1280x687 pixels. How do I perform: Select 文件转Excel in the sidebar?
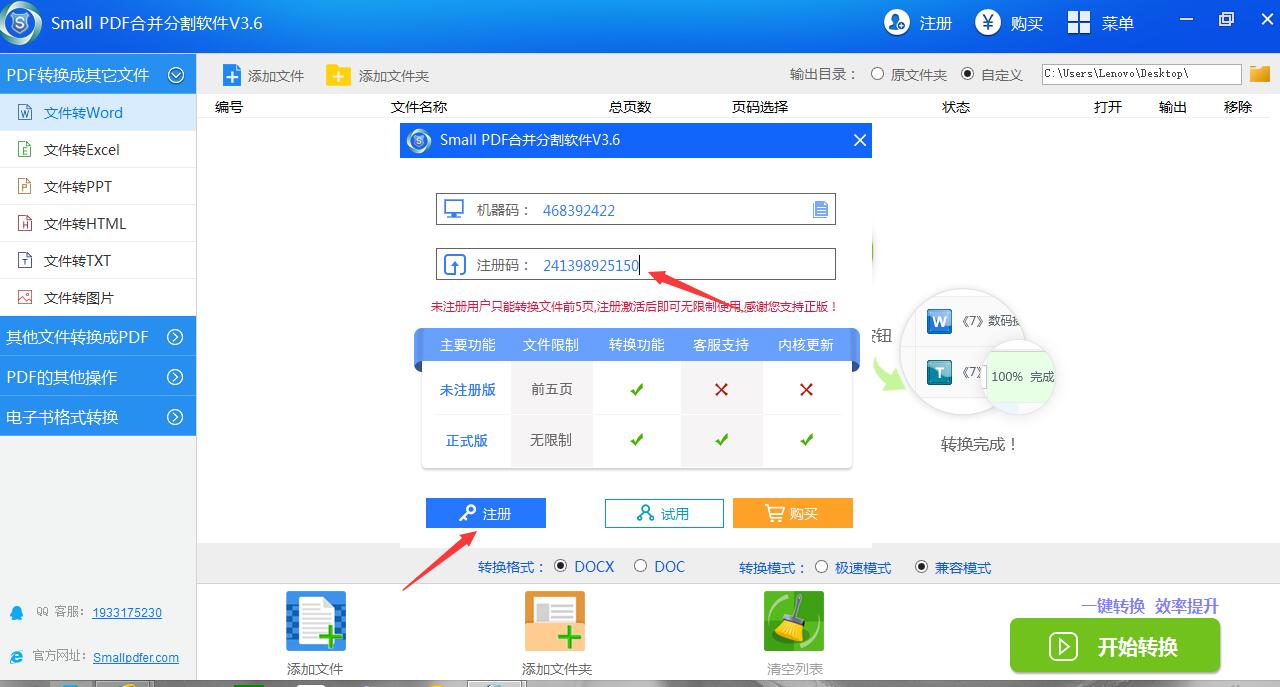point(82,150)
